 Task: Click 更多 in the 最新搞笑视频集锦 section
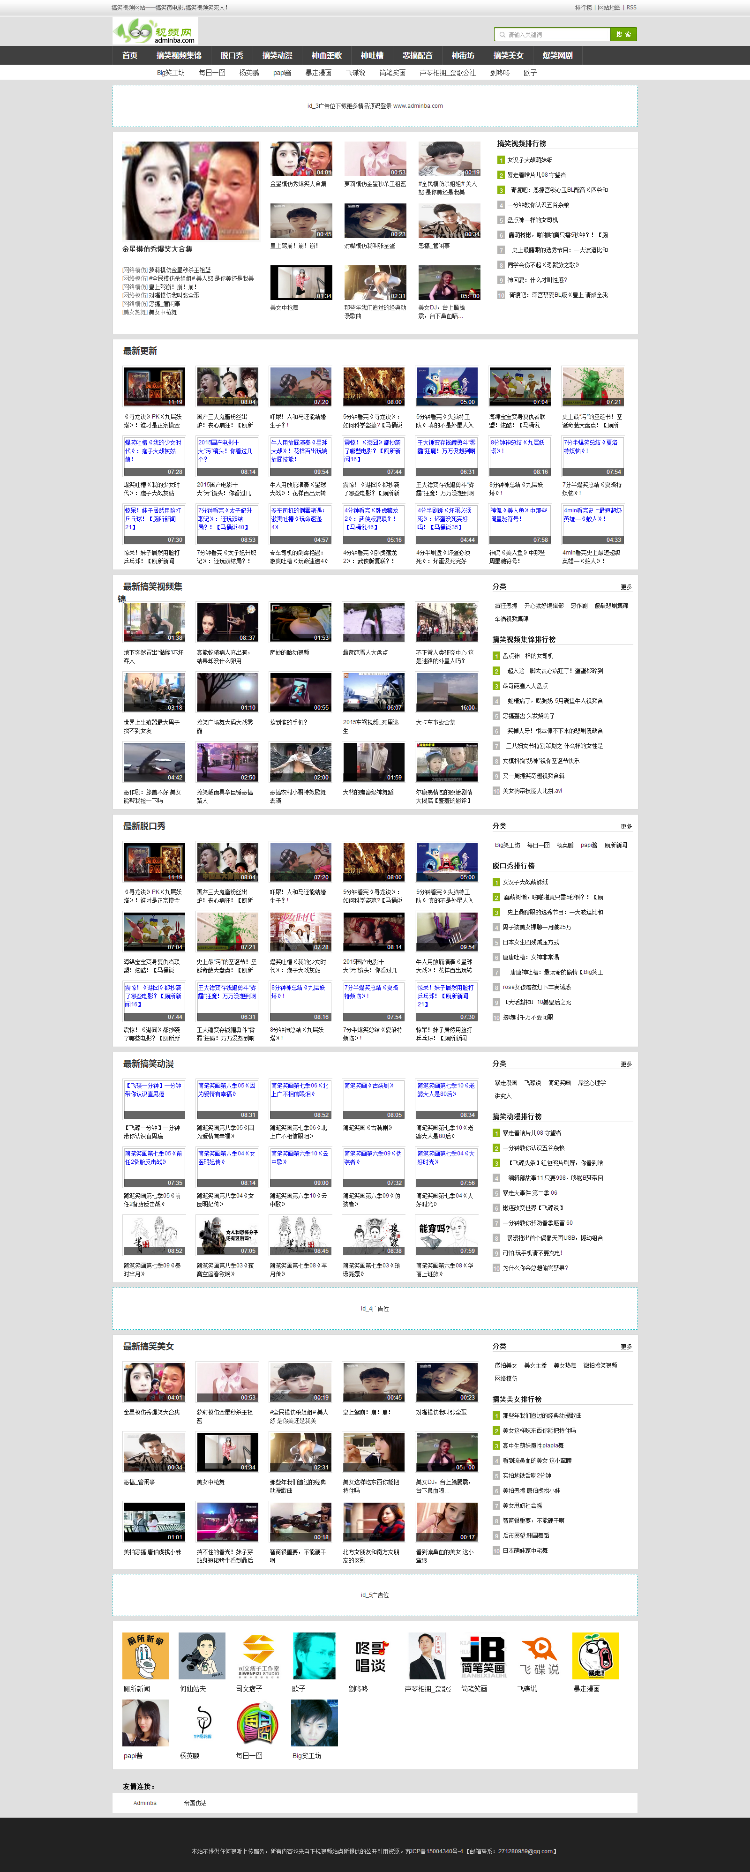pyautogui.click(x=626, y=587)
